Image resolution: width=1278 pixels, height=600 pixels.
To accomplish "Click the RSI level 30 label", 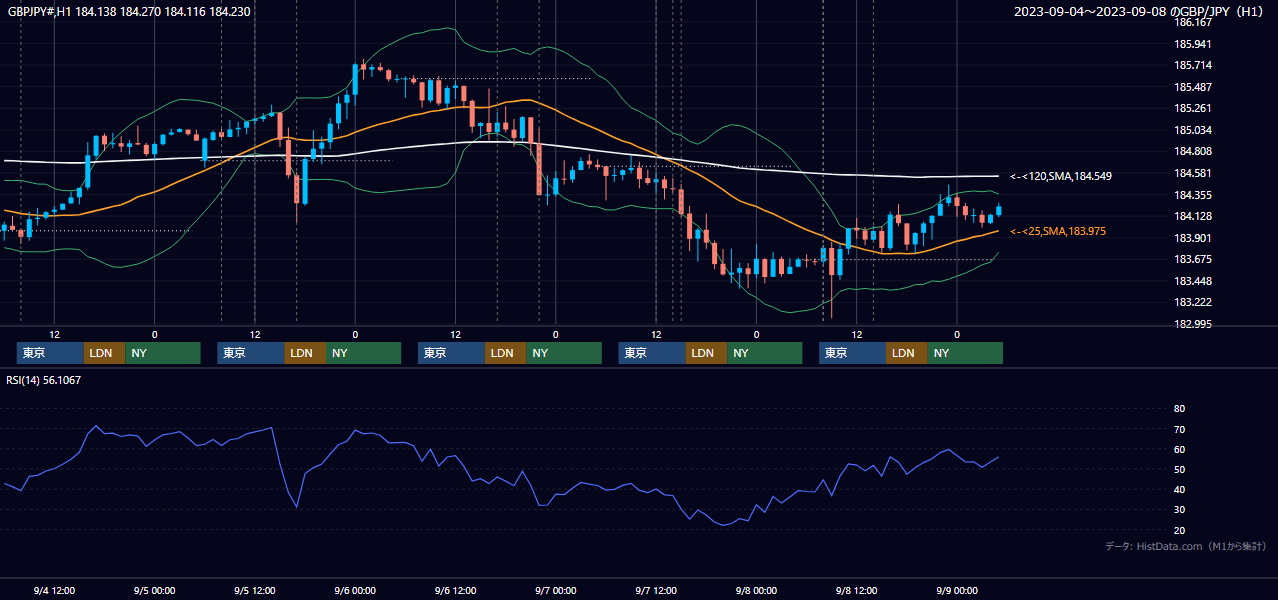I will coord(1179,510).
